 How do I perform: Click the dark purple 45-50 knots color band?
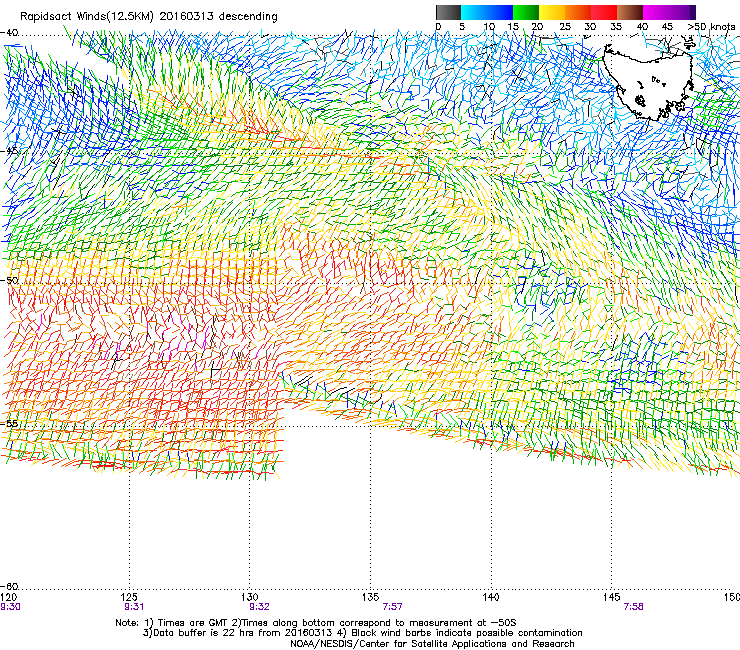pyautogui.click(x=682, y=12)
